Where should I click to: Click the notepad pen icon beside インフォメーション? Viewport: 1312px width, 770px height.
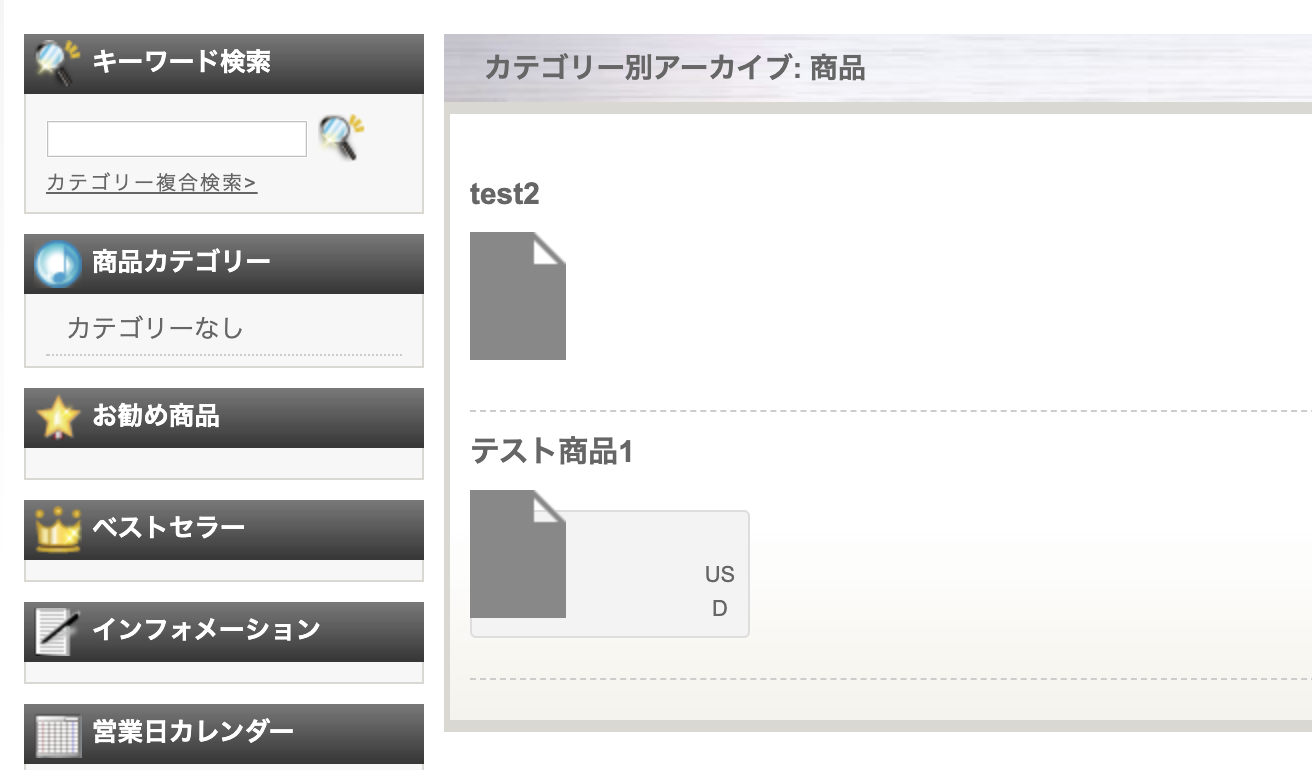pyautogui.click(x=57, y=632)
